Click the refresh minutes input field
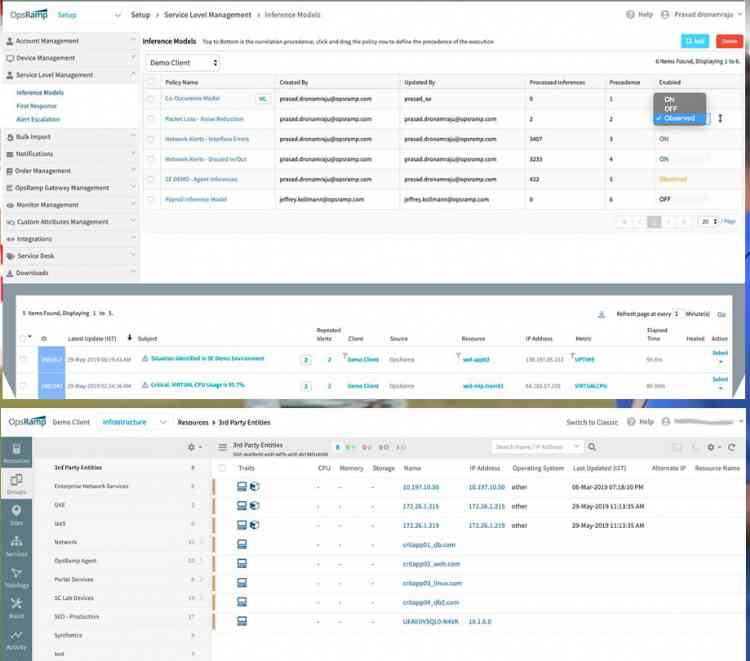The image size is (750, 661). (677, 314)
